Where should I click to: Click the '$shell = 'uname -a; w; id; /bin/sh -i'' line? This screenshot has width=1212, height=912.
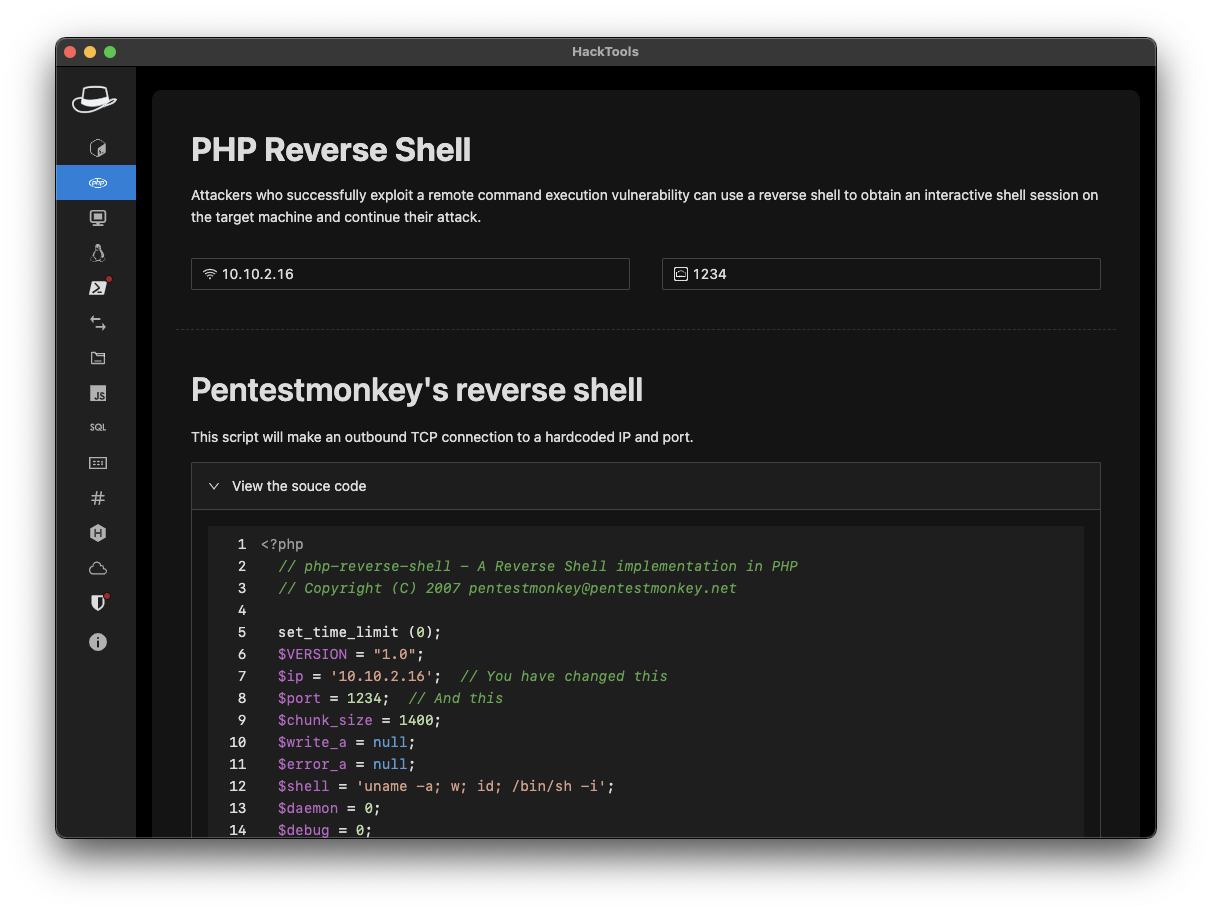pos(446,786)
